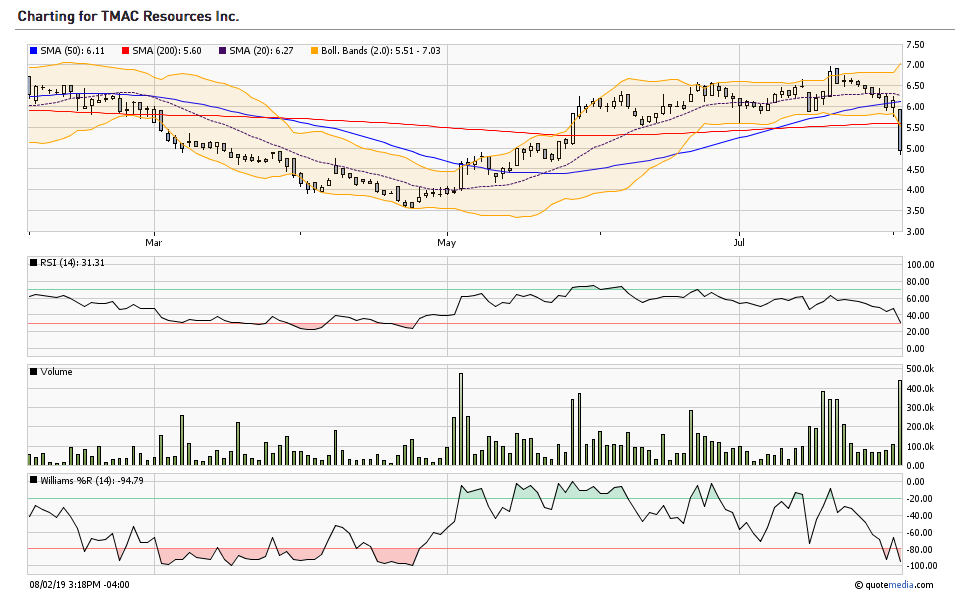
Task: Click the last volume bar at far right
Action: click(x=899, y=423)
